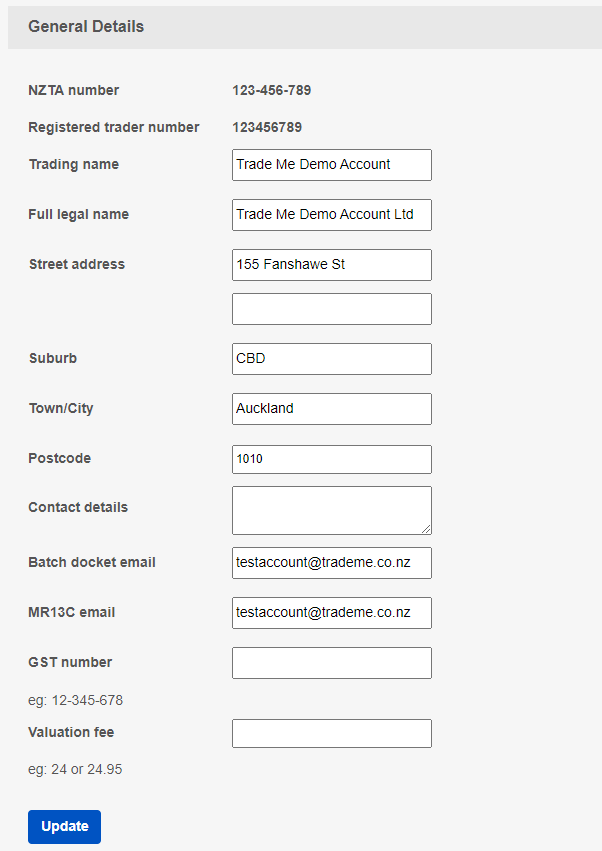The image size is (602, 851).
Task: Click the empty second Street address line
Action: 331,309
